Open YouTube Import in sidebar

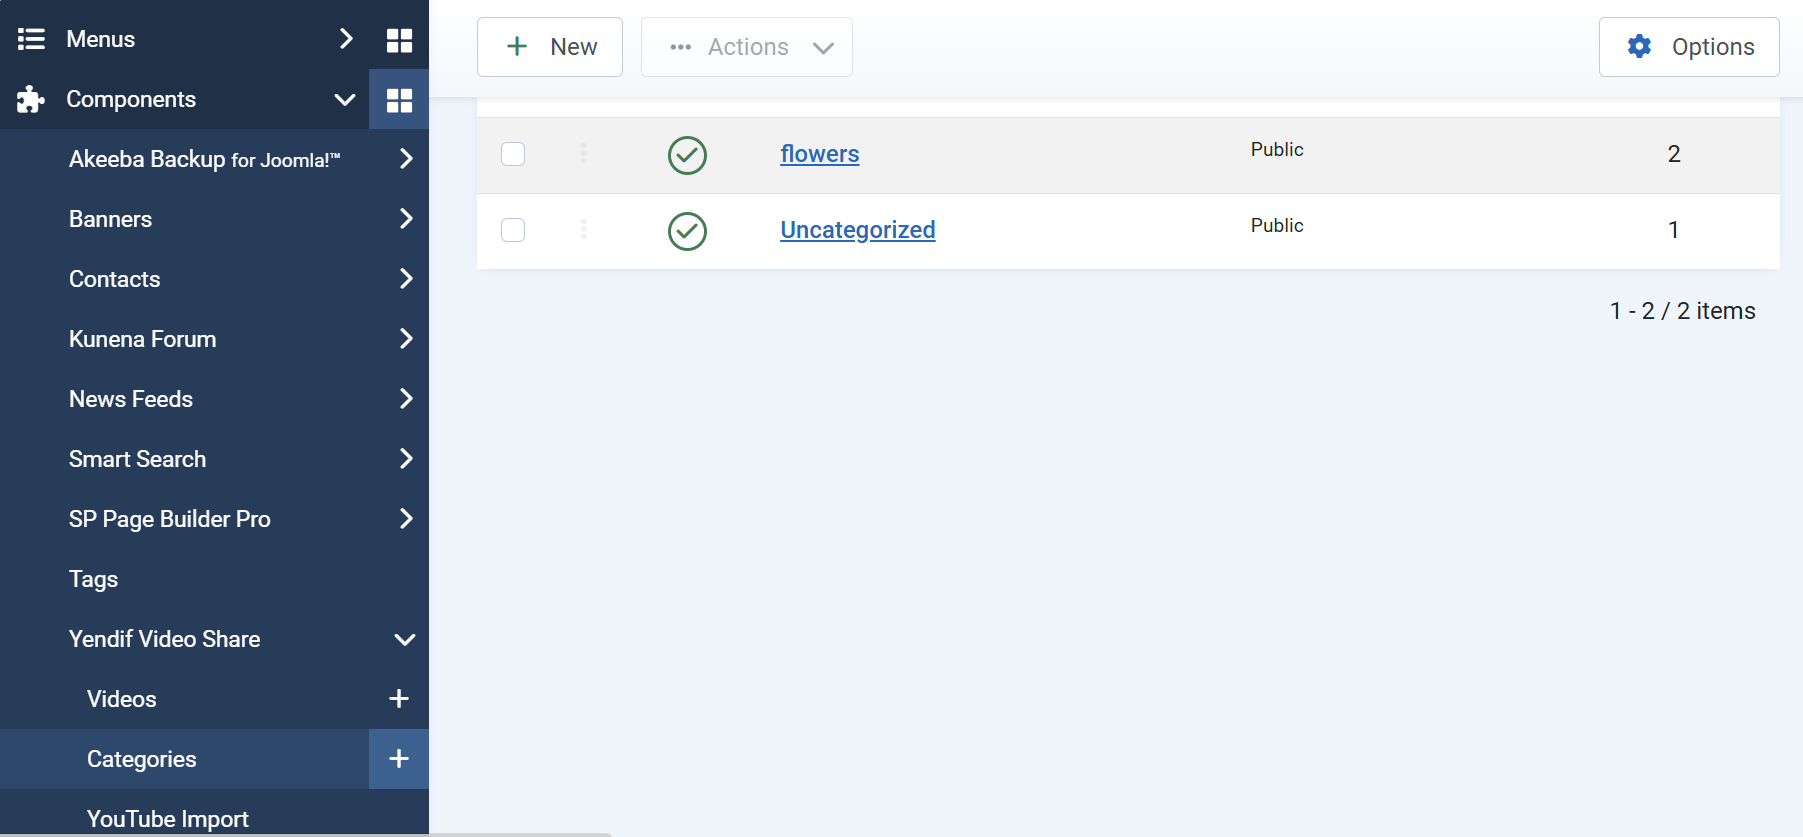click(167, 818)
